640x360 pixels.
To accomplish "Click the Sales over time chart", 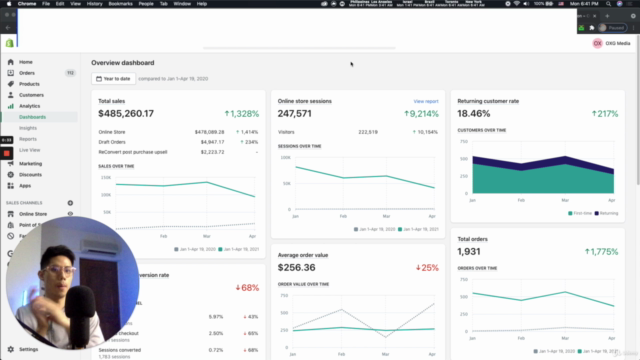I will (x=178, y=206).
